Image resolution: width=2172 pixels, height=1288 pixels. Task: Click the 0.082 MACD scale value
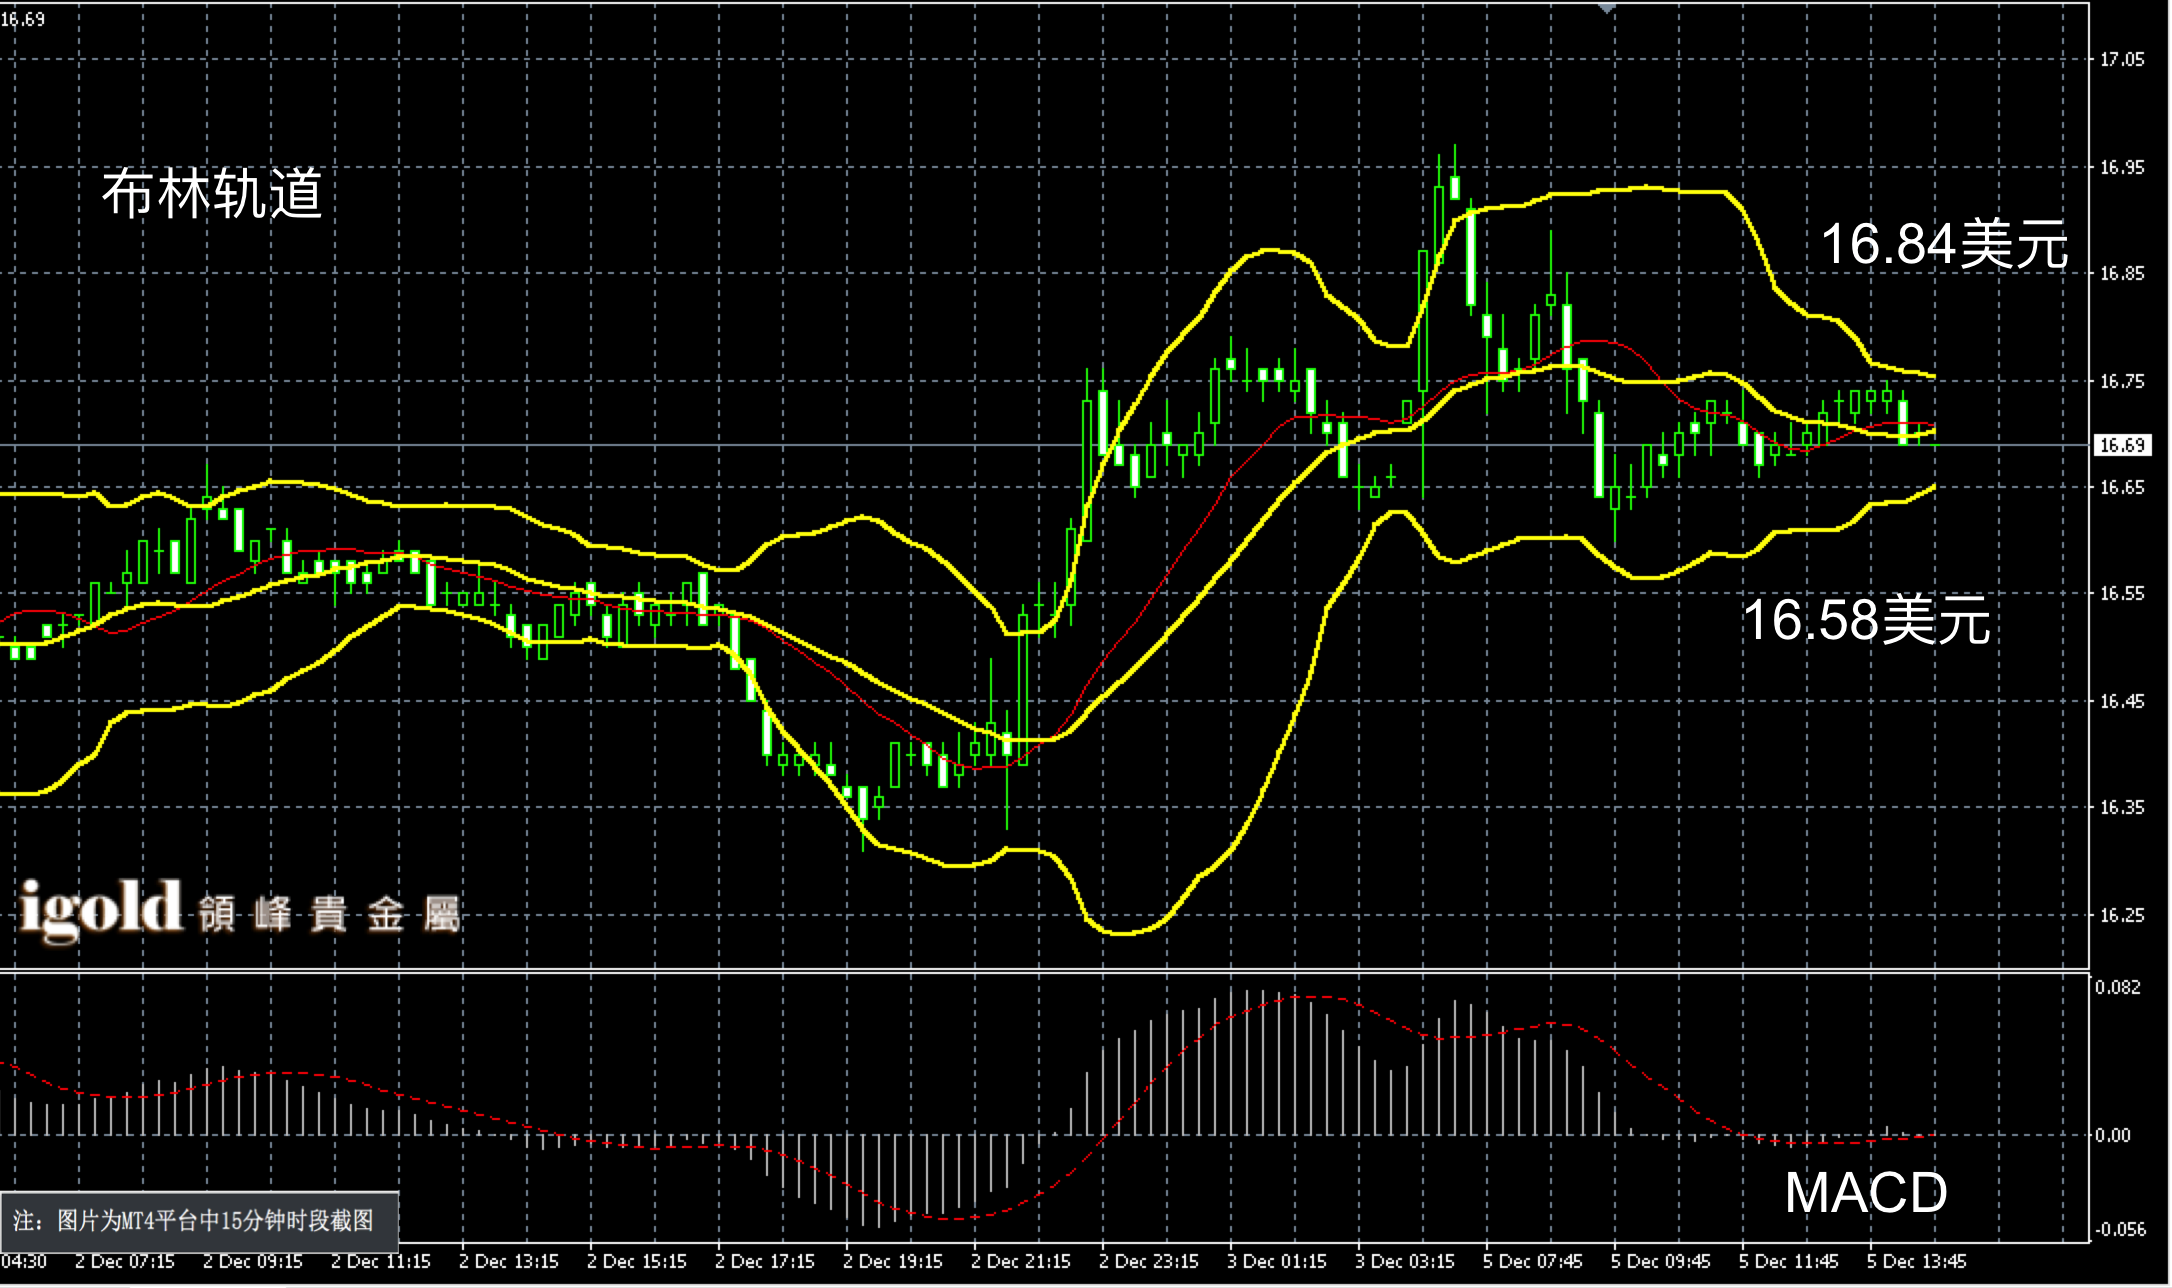click(2118, 987)
